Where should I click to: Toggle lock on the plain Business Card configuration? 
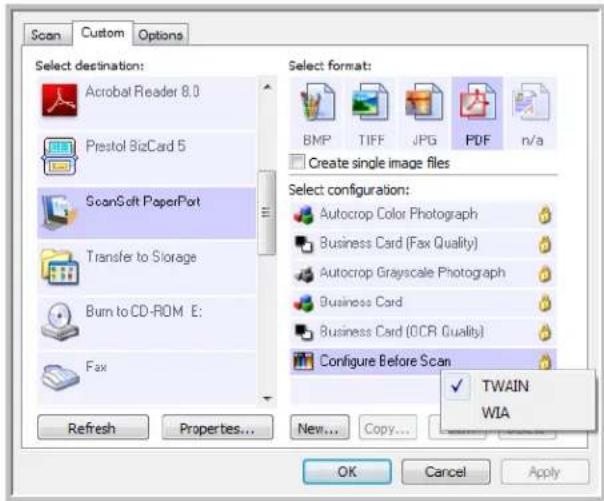[544, 303]
